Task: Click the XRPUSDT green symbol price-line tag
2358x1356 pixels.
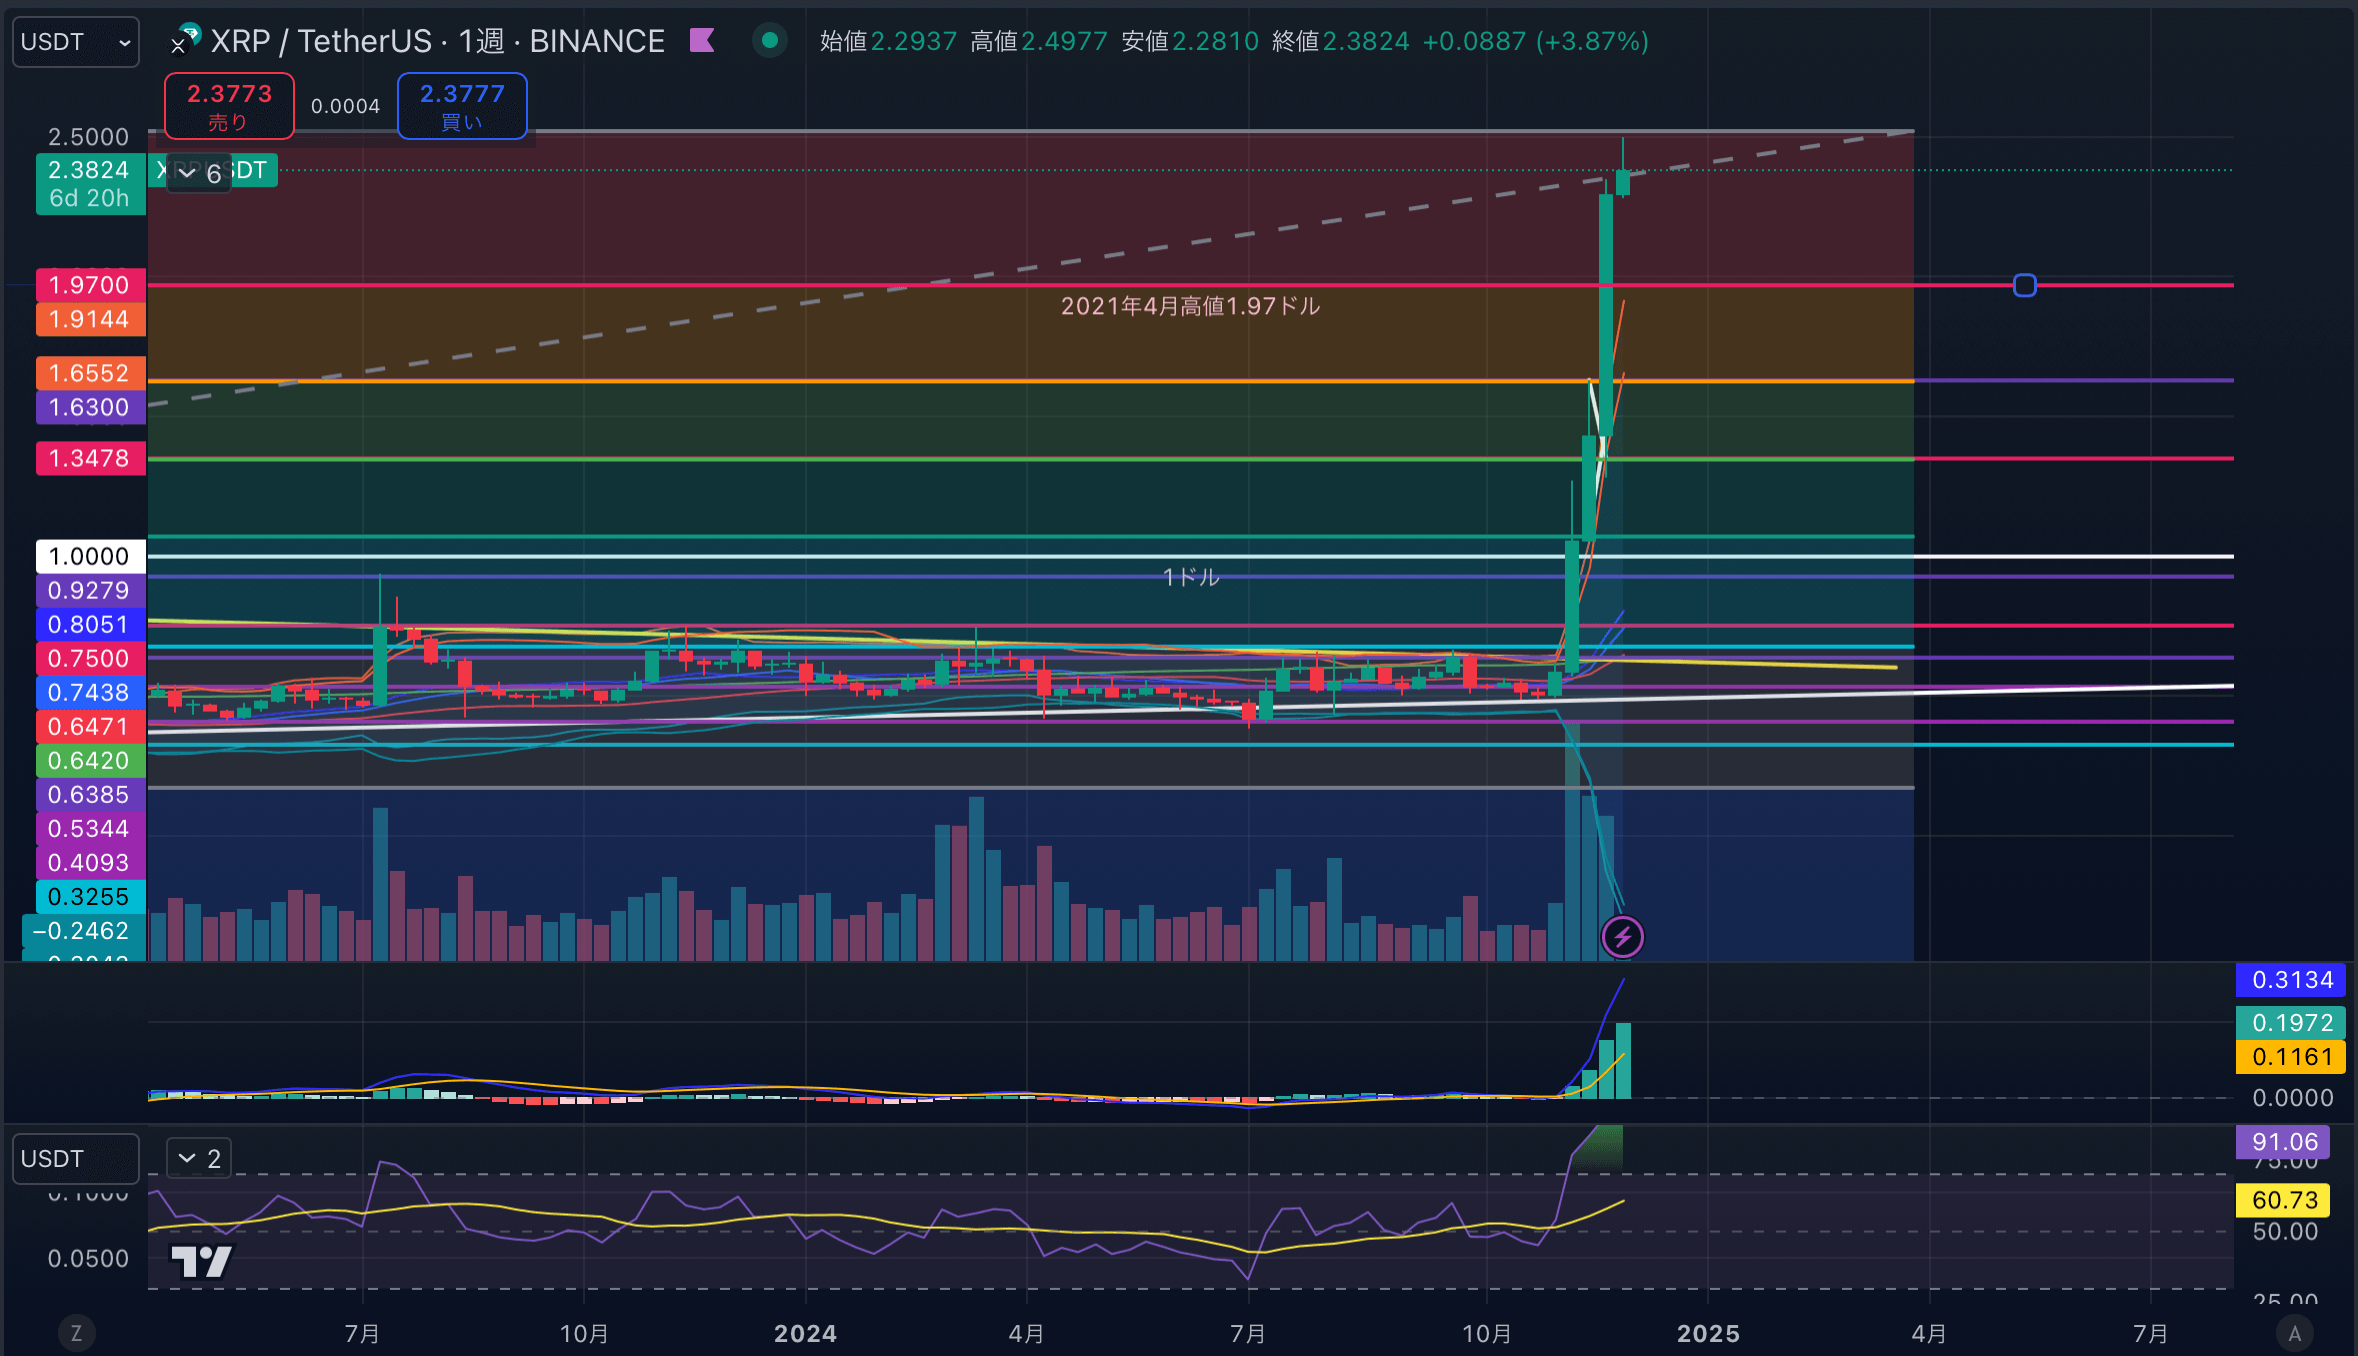Action: point(214,170)
